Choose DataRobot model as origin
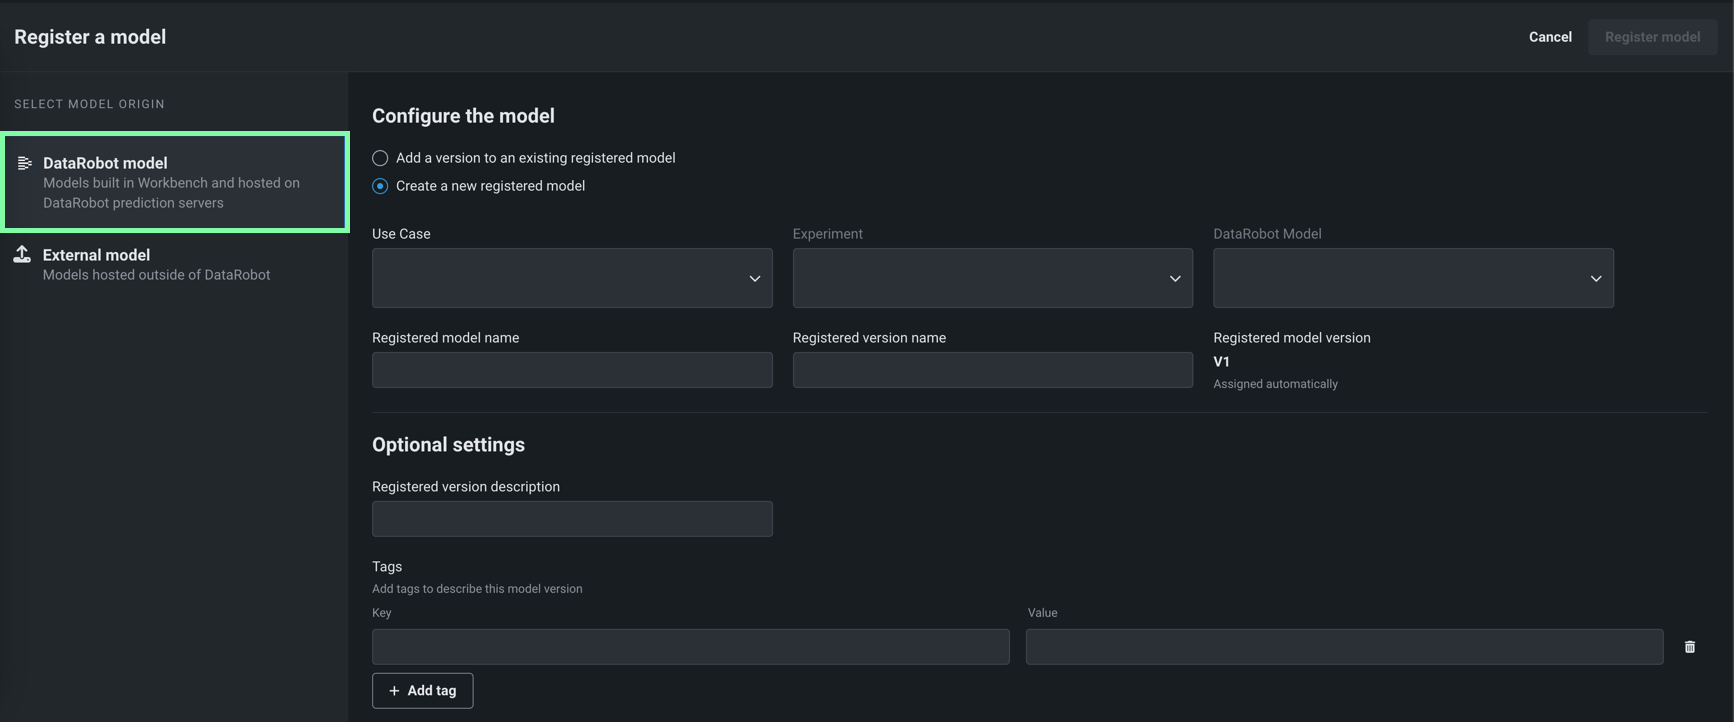1734x722 pixels. pyautogui.click(x=175, y=182)
